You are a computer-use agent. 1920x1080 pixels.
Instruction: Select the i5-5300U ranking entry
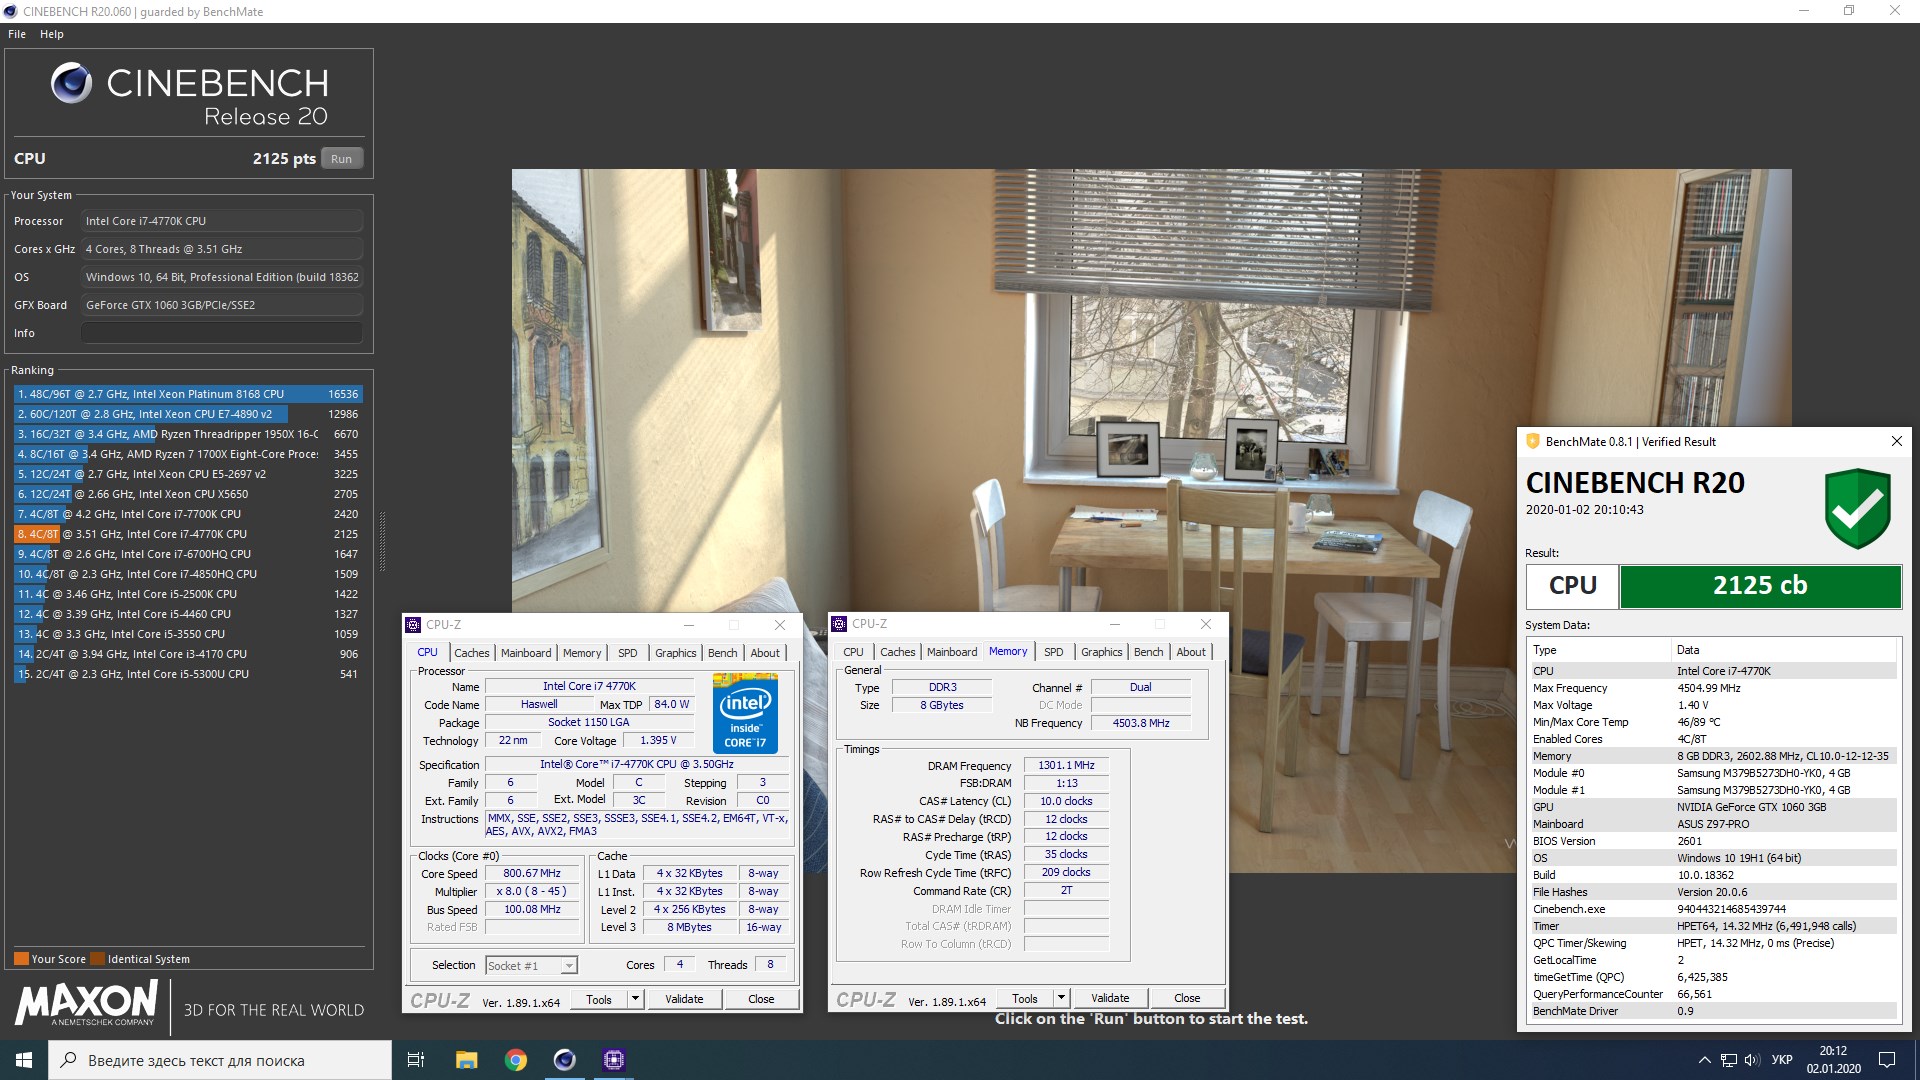(188, 674)
